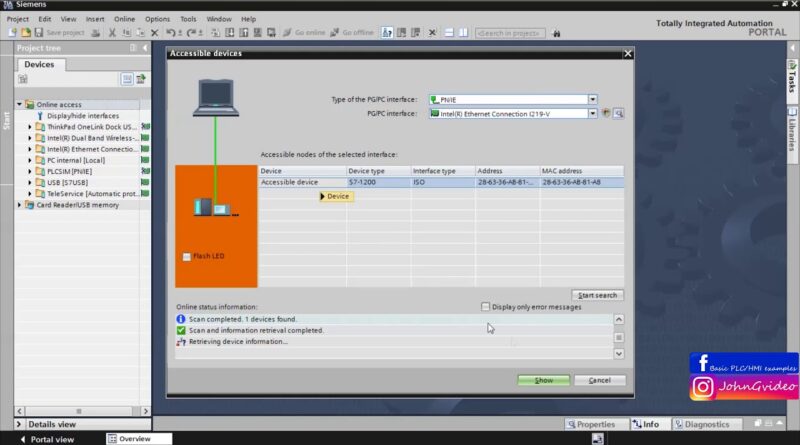Tick Display only error messages checkbox
The width and height of the screenshot is (800, 445).
pyautogui.click(x=485, y=307)
